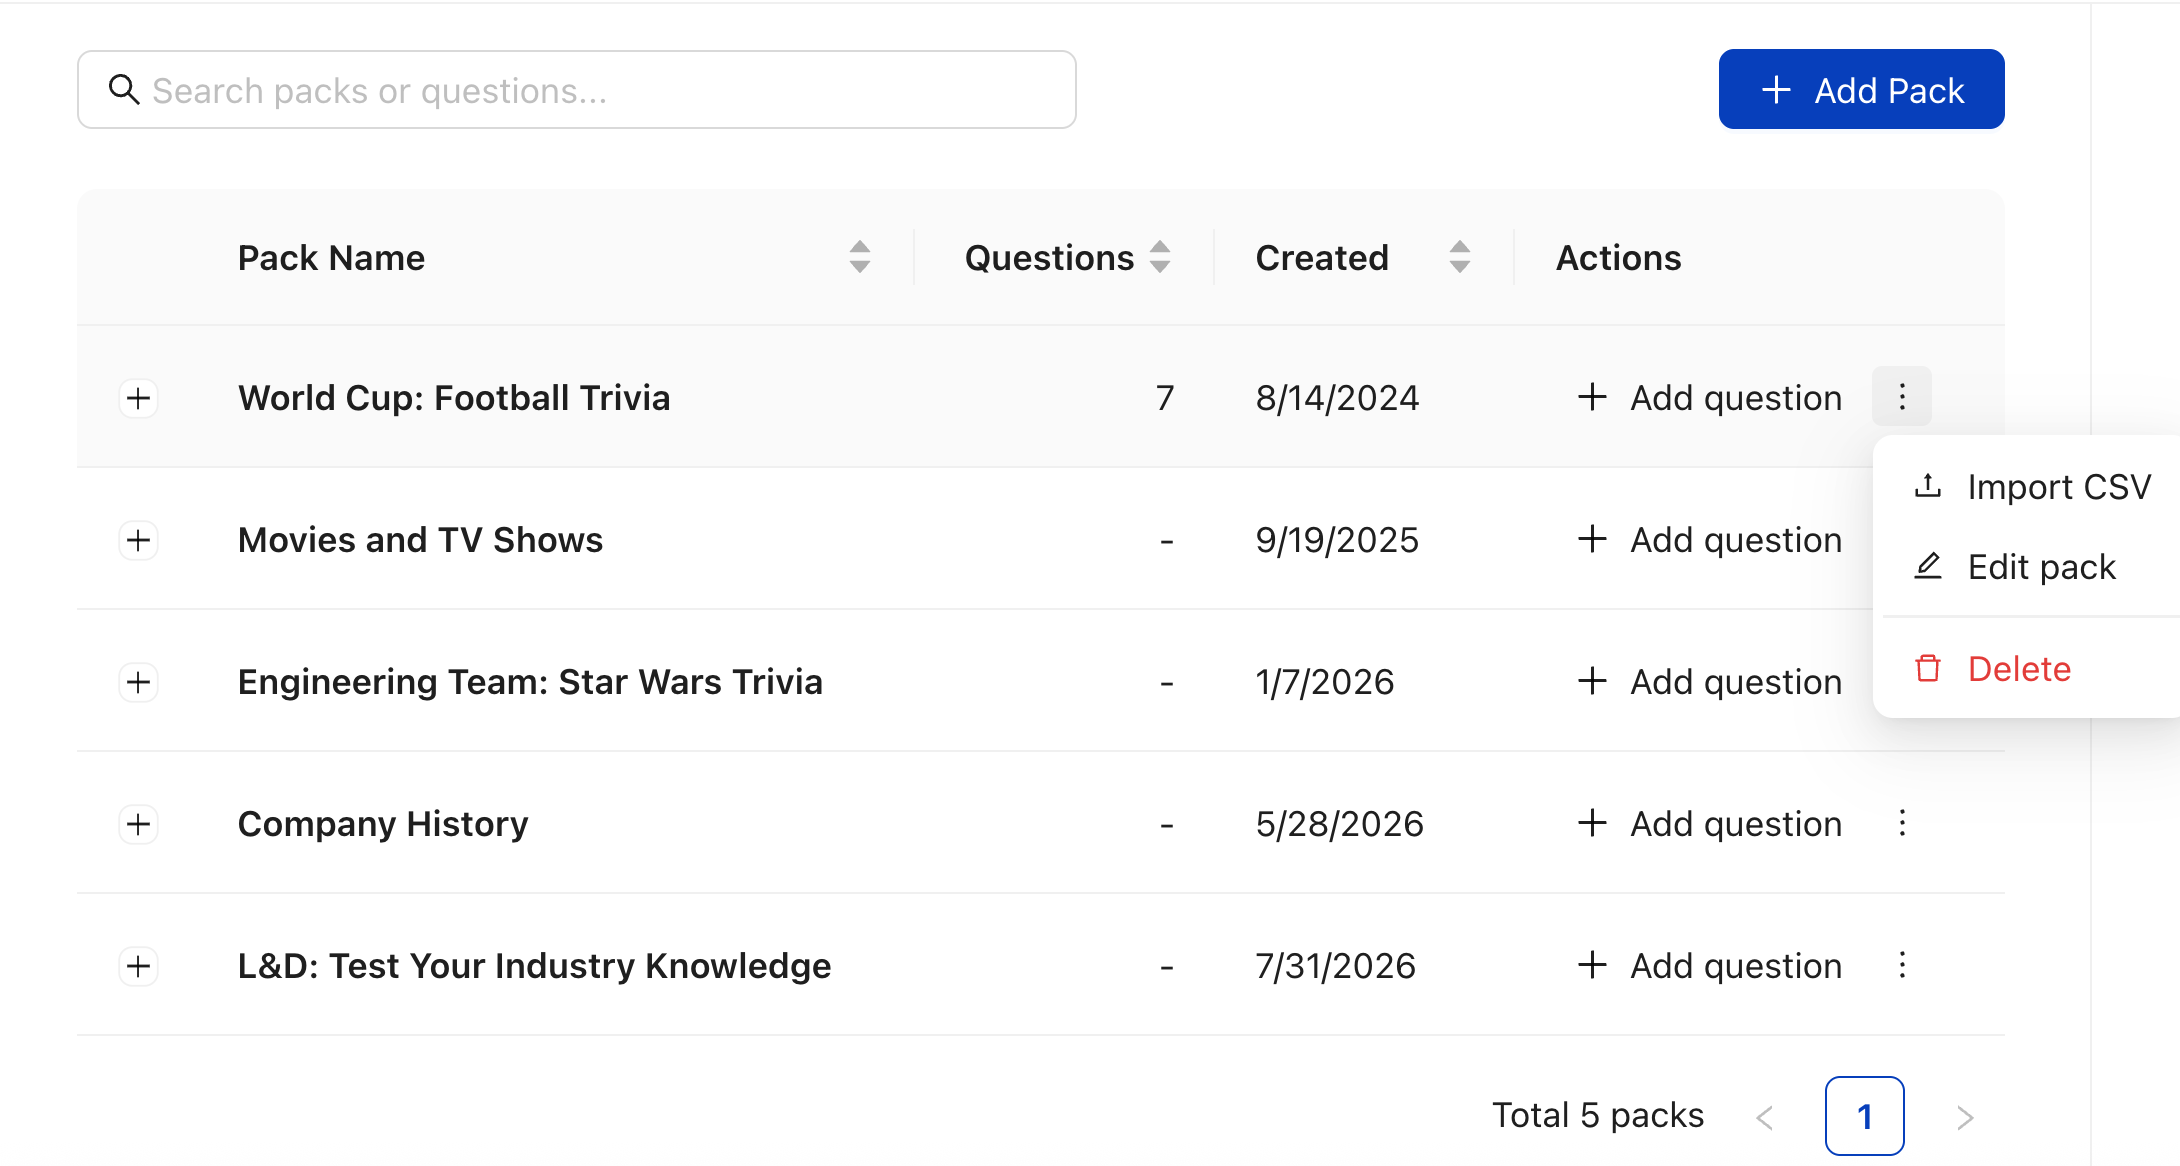
Task: Open the more options menu for World Cup: Football Trivia
Action: pyautogui.click(x=1902, y=397)
